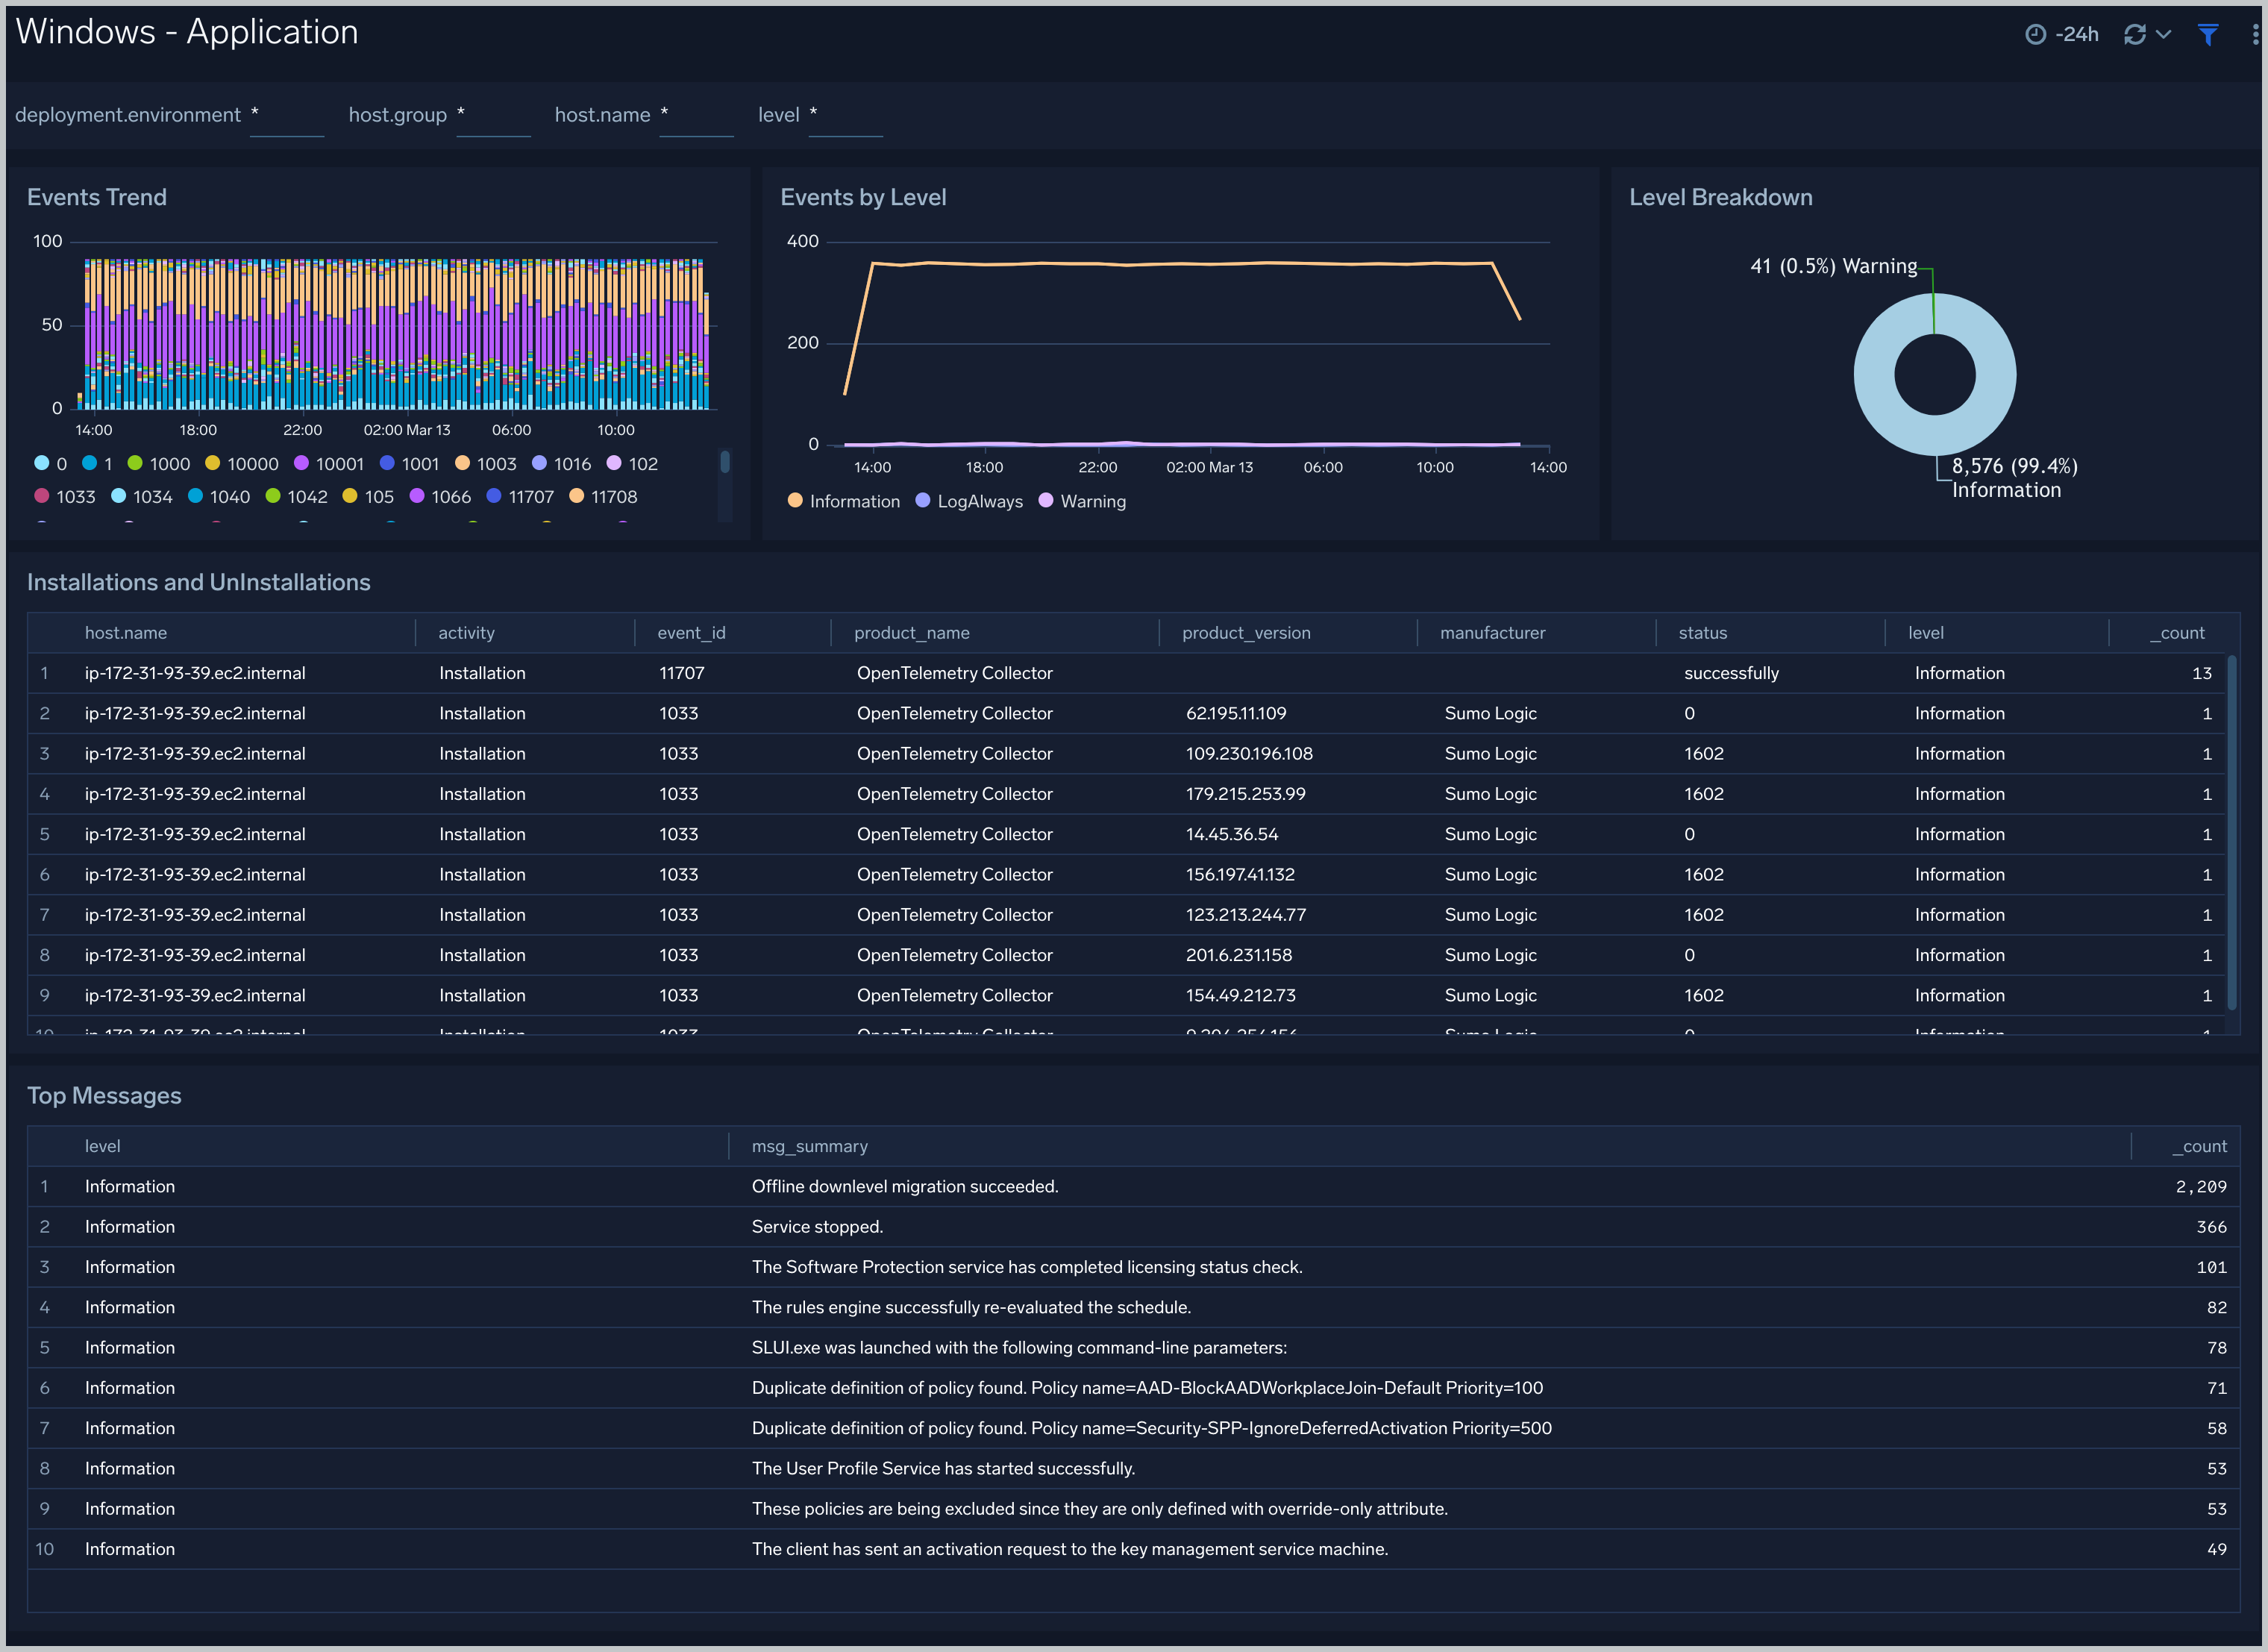Open the more options kebab menu

click(x=2255, y=34)
